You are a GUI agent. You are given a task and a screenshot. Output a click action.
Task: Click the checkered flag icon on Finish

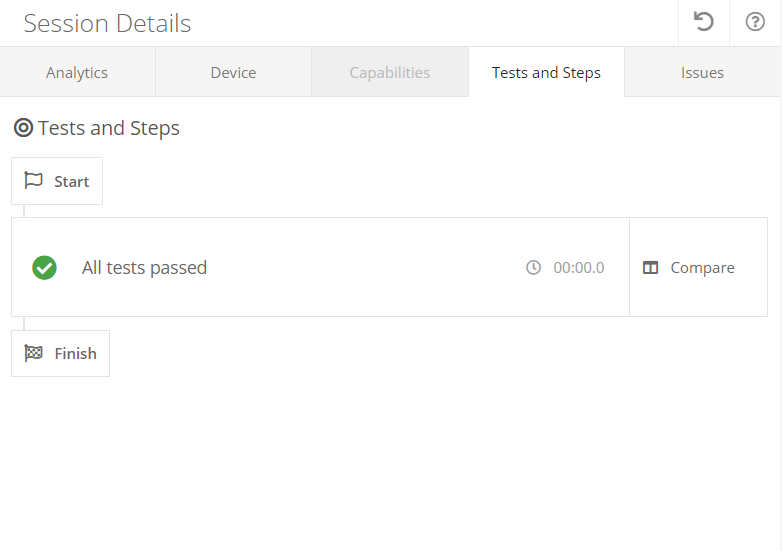click(34, 353)
